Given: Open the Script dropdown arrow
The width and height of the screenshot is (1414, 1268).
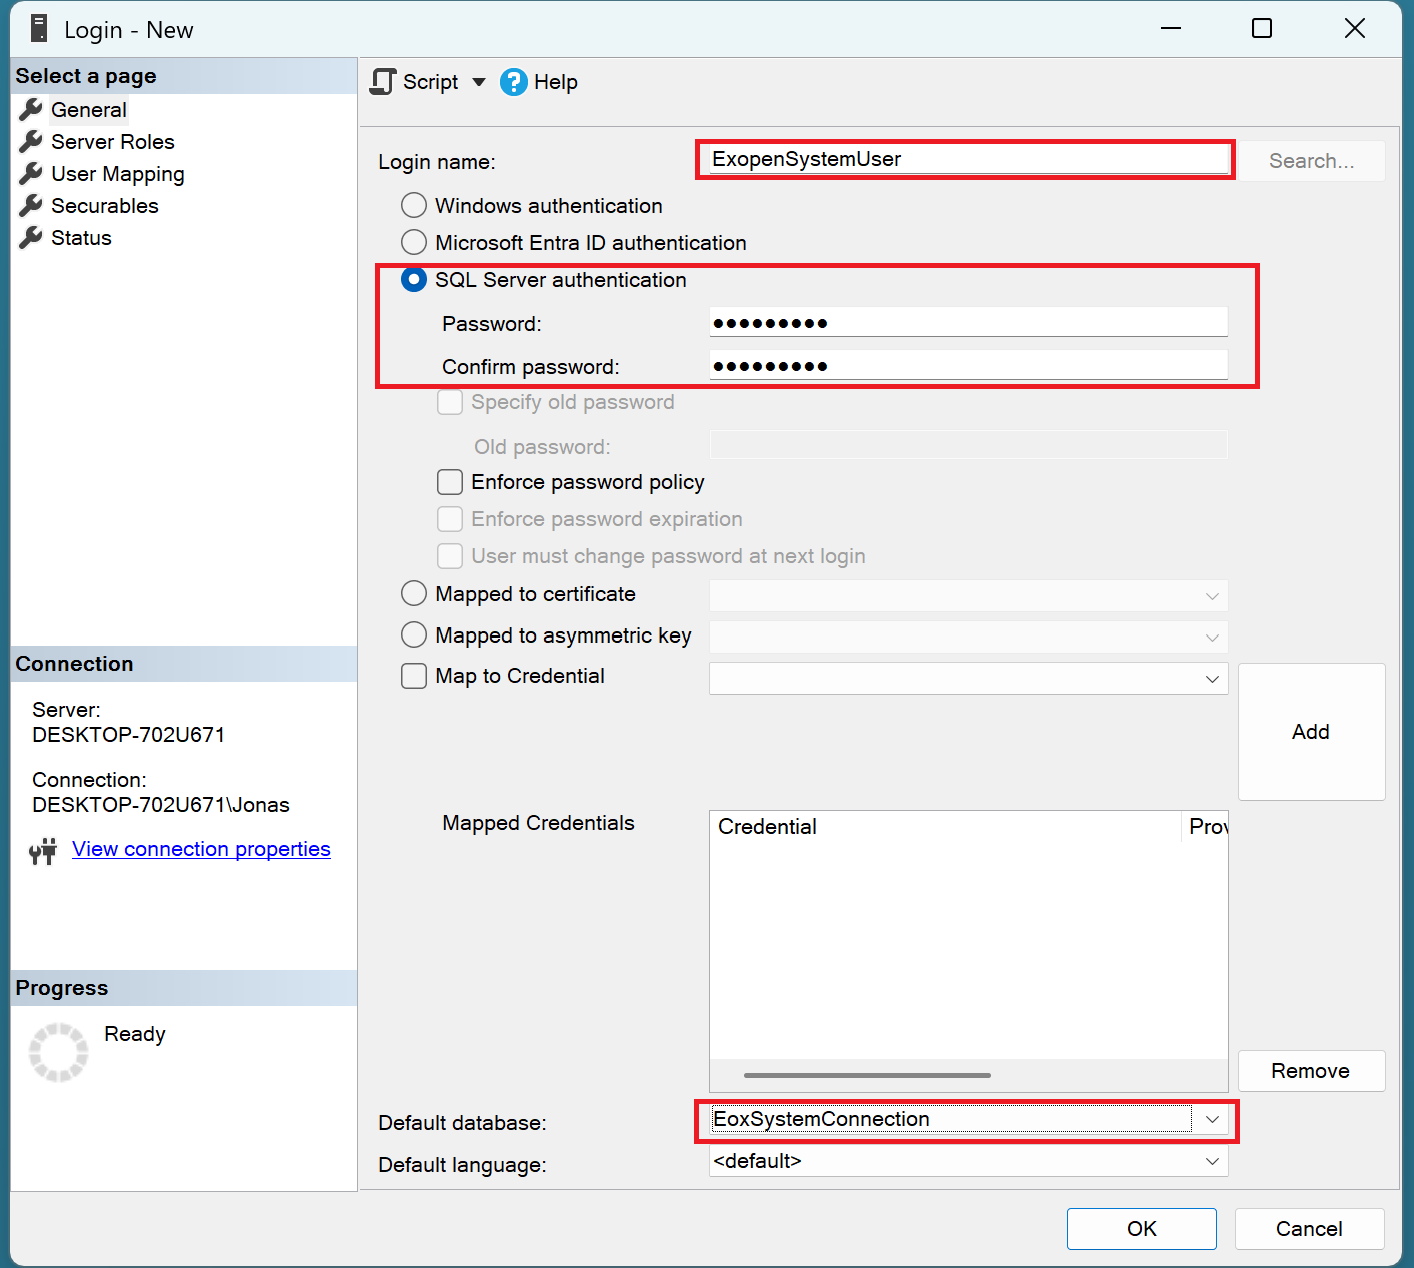Looking at the screenshot, I should pyautogui.click(x=479, y=82).
